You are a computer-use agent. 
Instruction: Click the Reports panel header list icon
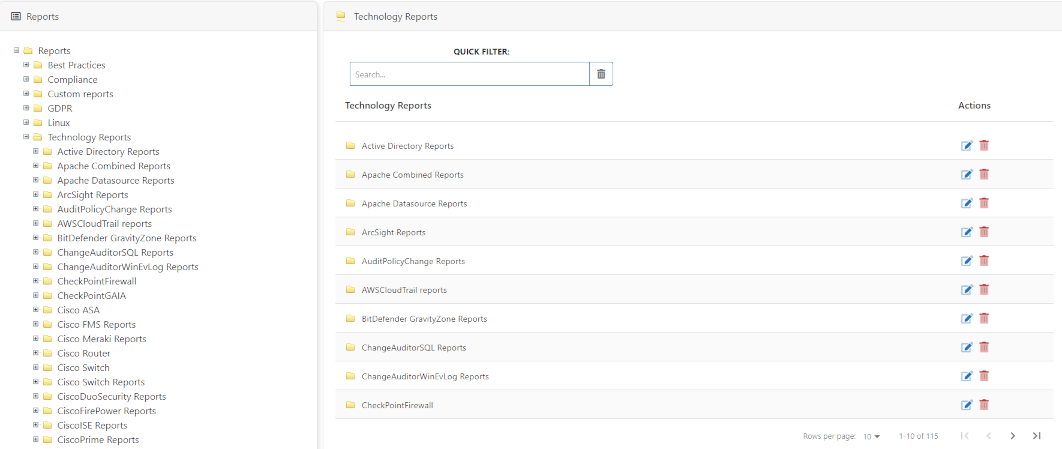coord(16,16)
